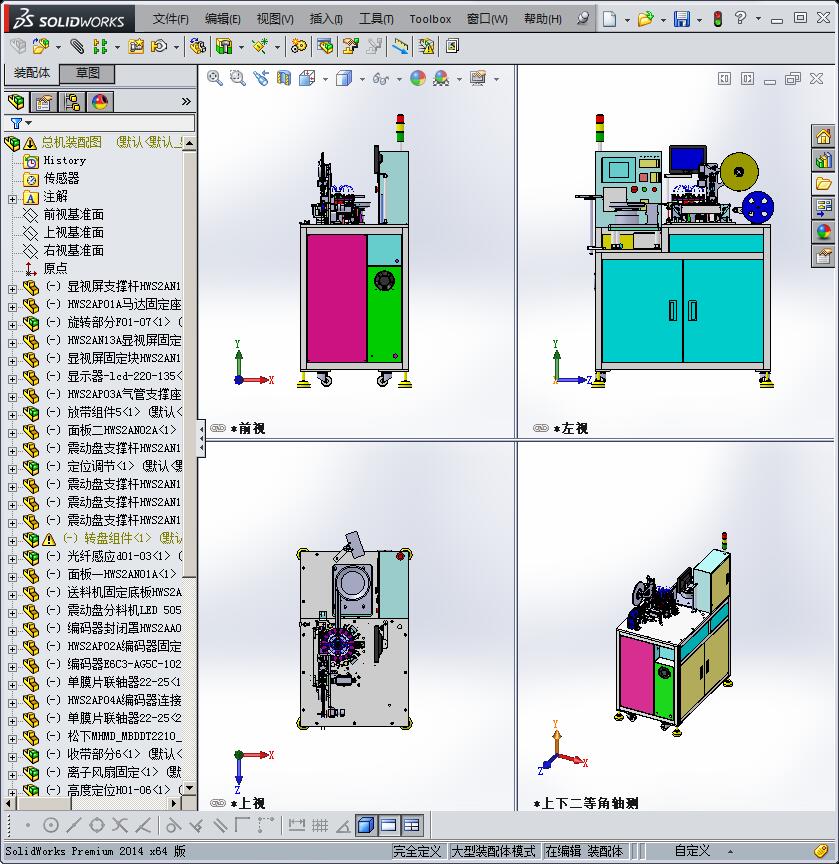Click the Edit Appearance color sphere icon
Viewport: 839px width, 864px height.
[418, 79]
